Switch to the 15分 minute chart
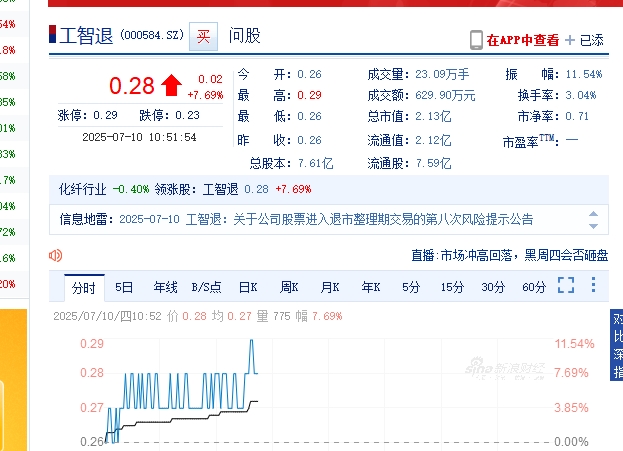The image size is (623, 451). pyautogui.click(x=452, y=287)
